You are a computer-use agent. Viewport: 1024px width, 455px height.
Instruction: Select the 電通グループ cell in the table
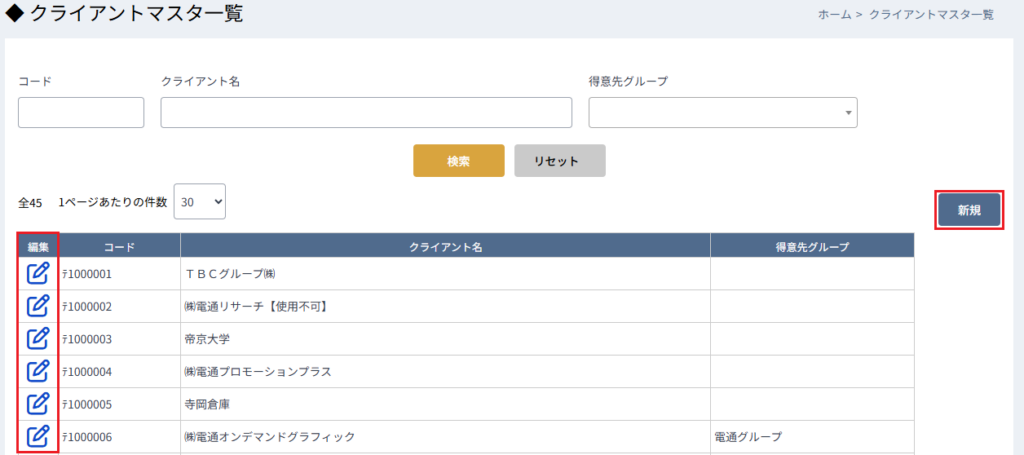(x=747, y=437)
